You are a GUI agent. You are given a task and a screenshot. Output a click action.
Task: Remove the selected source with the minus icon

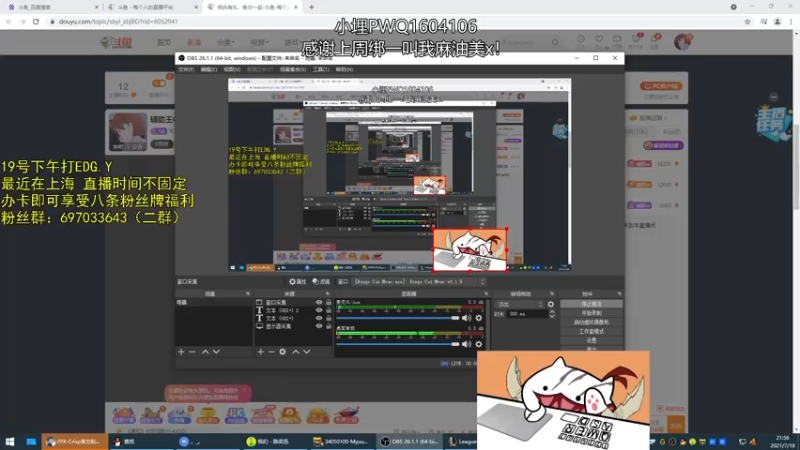[x=271, y=352]
